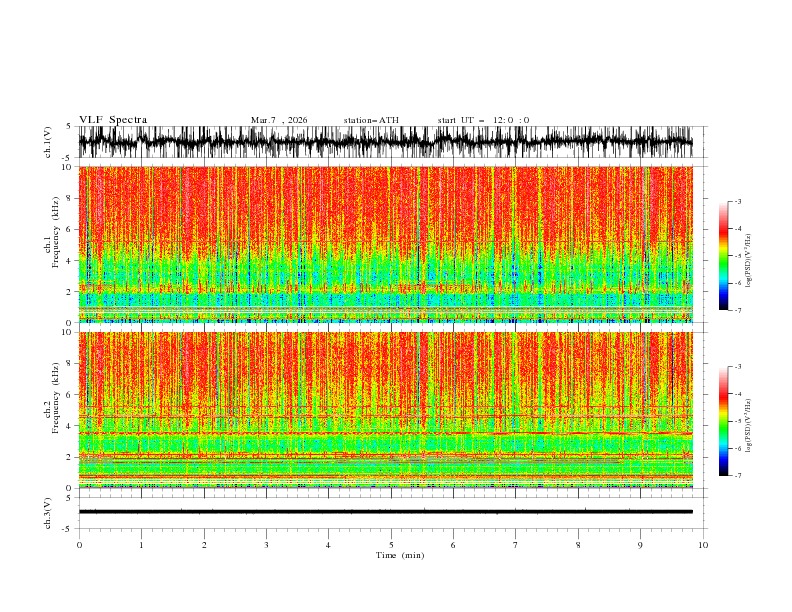Click the "2" kHz tick of ch.2 spectrogram
Screen dimensions: 792x612
[70, 457]
